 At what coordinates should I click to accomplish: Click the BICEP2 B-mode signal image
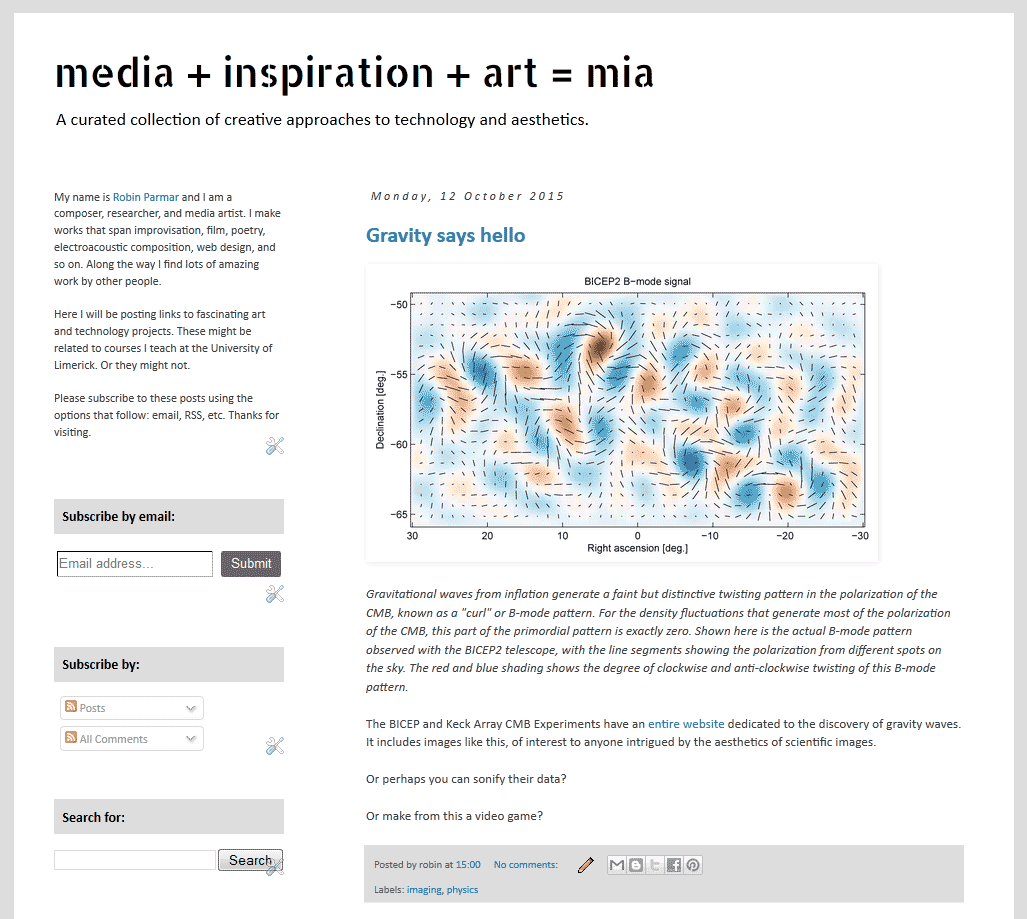(622, 413)
